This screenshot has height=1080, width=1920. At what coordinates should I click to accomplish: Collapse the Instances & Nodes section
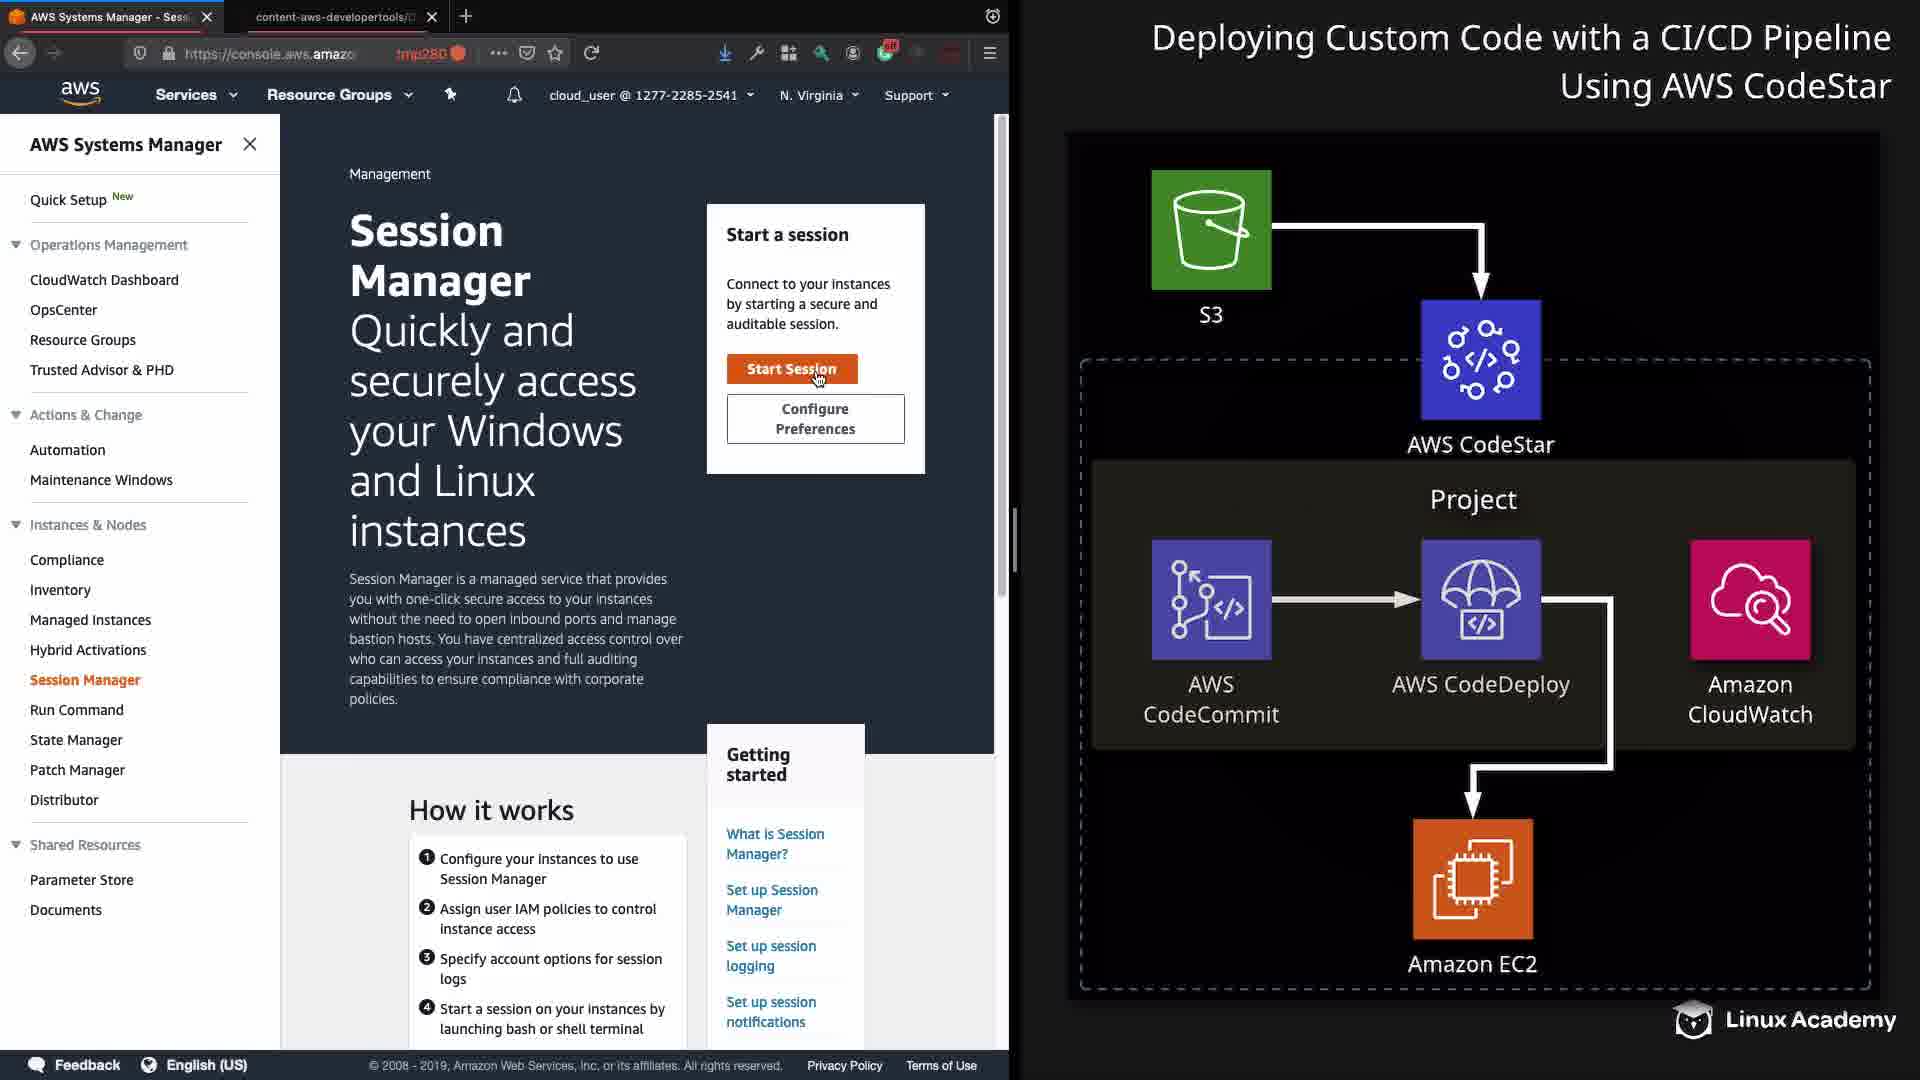pyautogui.click(x=16, y=525)
